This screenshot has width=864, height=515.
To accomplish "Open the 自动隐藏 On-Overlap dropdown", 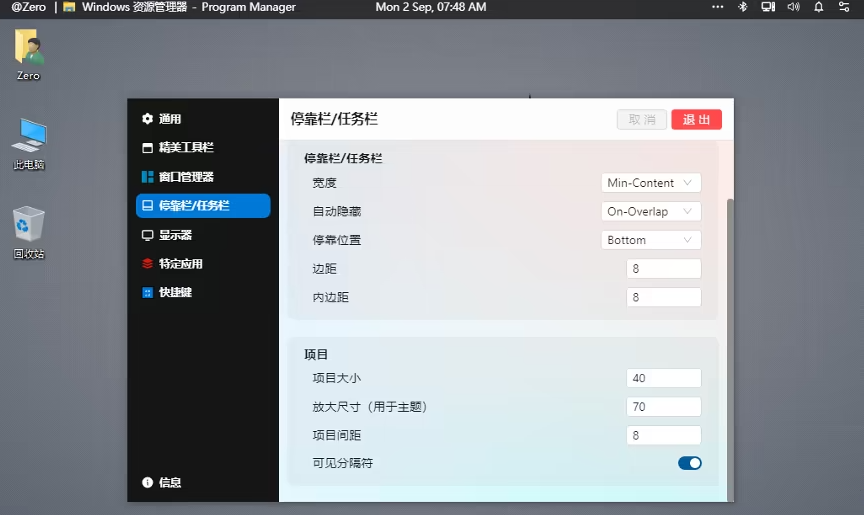I will coord(653,212).
